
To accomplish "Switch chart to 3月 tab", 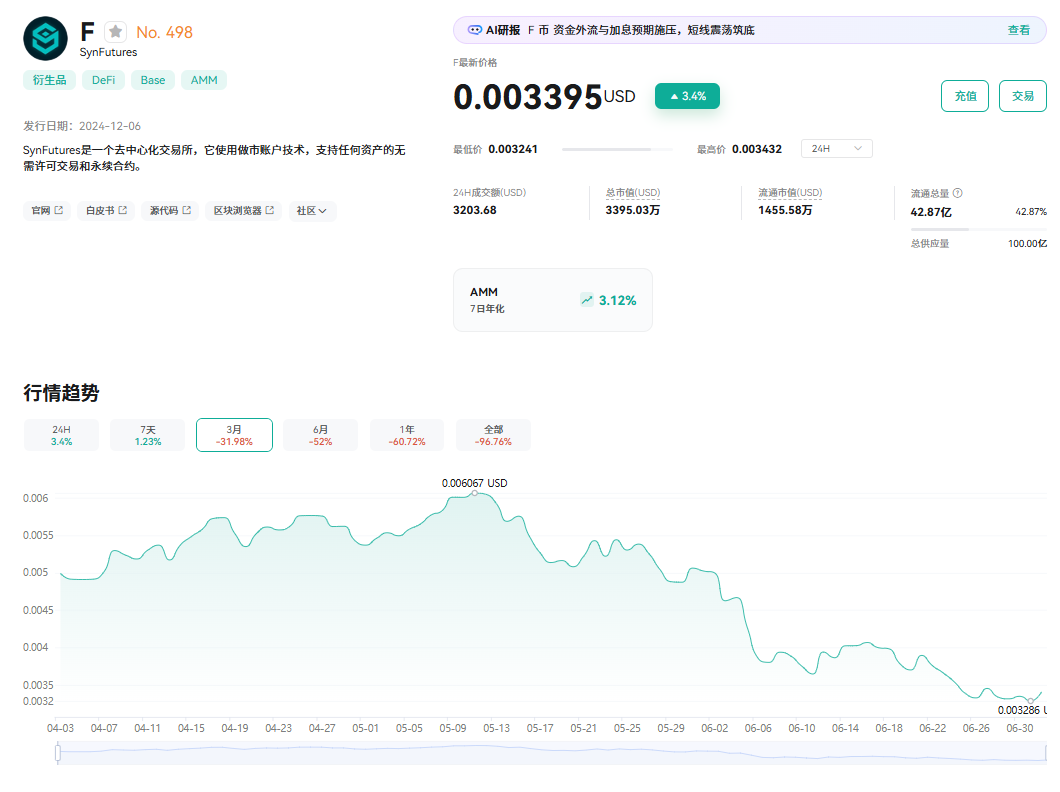I will click(x=235, y=435).
